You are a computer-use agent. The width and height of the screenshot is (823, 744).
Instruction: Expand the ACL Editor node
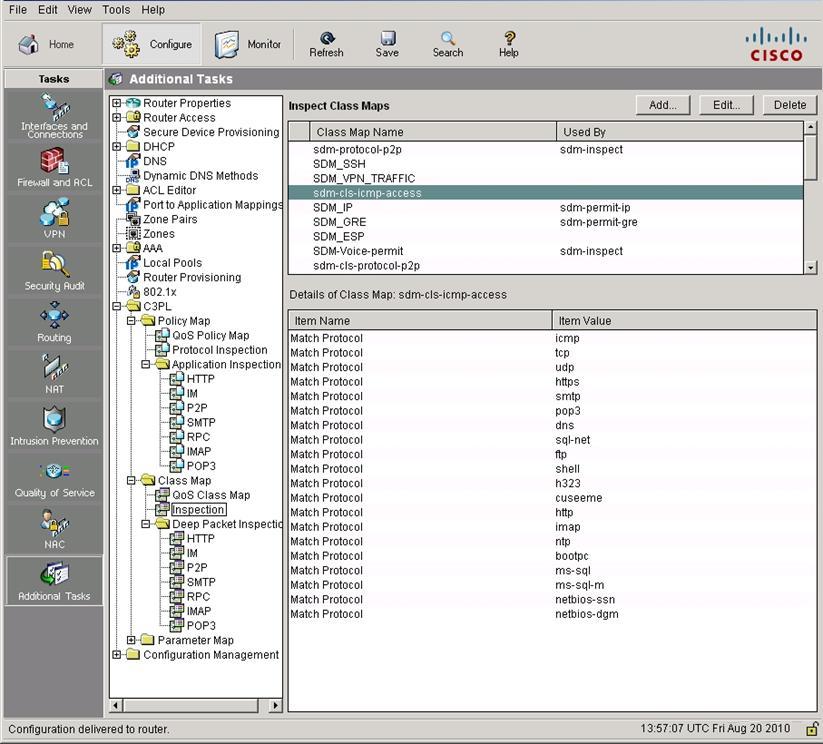[117, 190]
